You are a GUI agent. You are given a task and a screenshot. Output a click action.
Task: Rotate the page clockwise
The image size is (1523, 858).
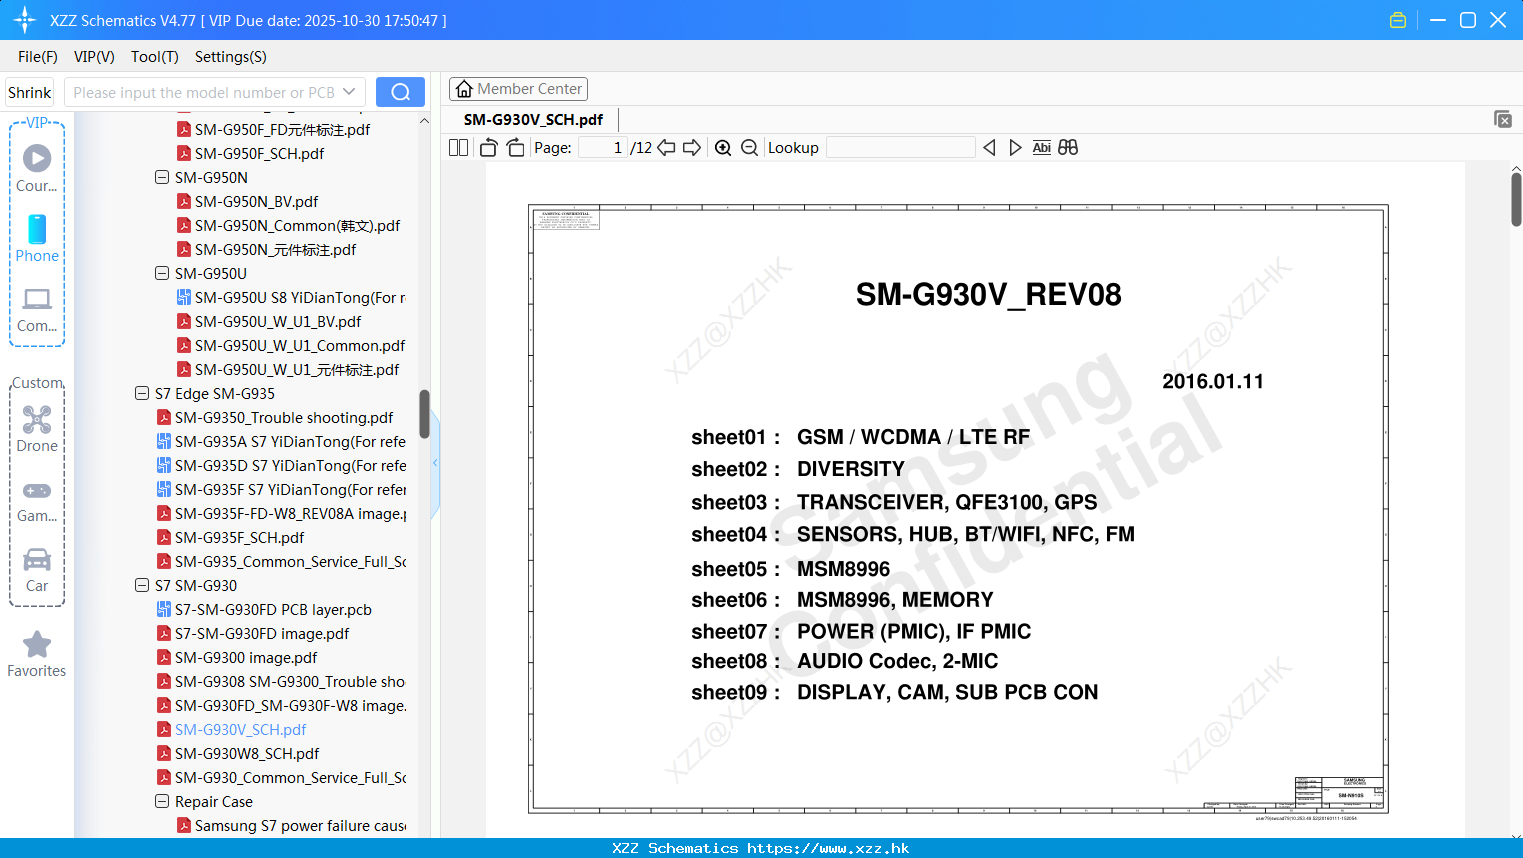pyautogui.click(x=515, y=148)
